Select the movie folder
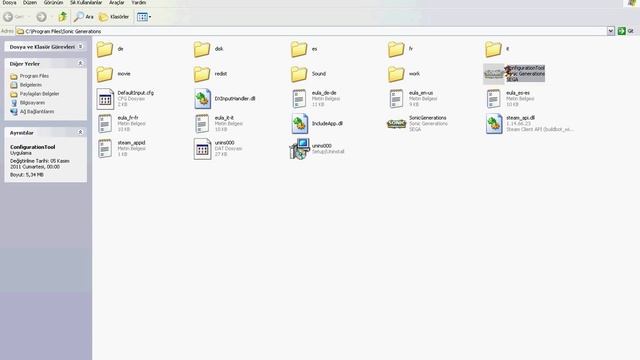 pyautogui.click(x=113, y=74)
